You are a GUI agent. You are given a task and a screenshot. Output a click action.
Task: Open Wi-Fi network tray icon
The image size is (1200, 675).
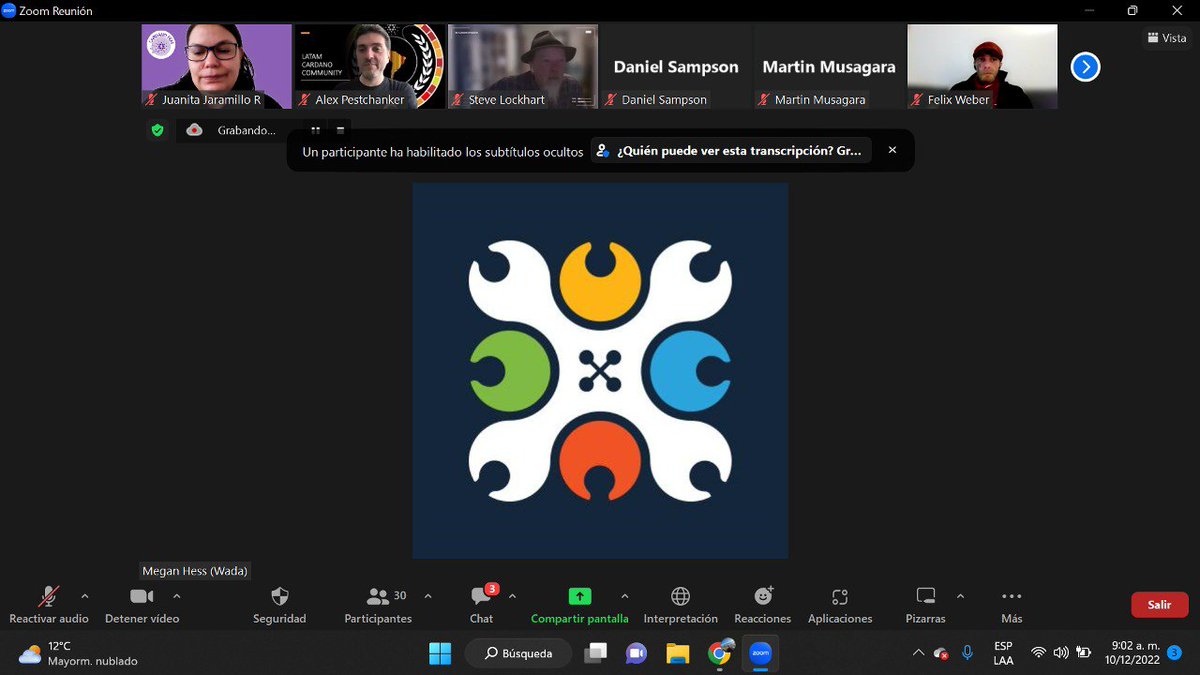pos(1038,653)
